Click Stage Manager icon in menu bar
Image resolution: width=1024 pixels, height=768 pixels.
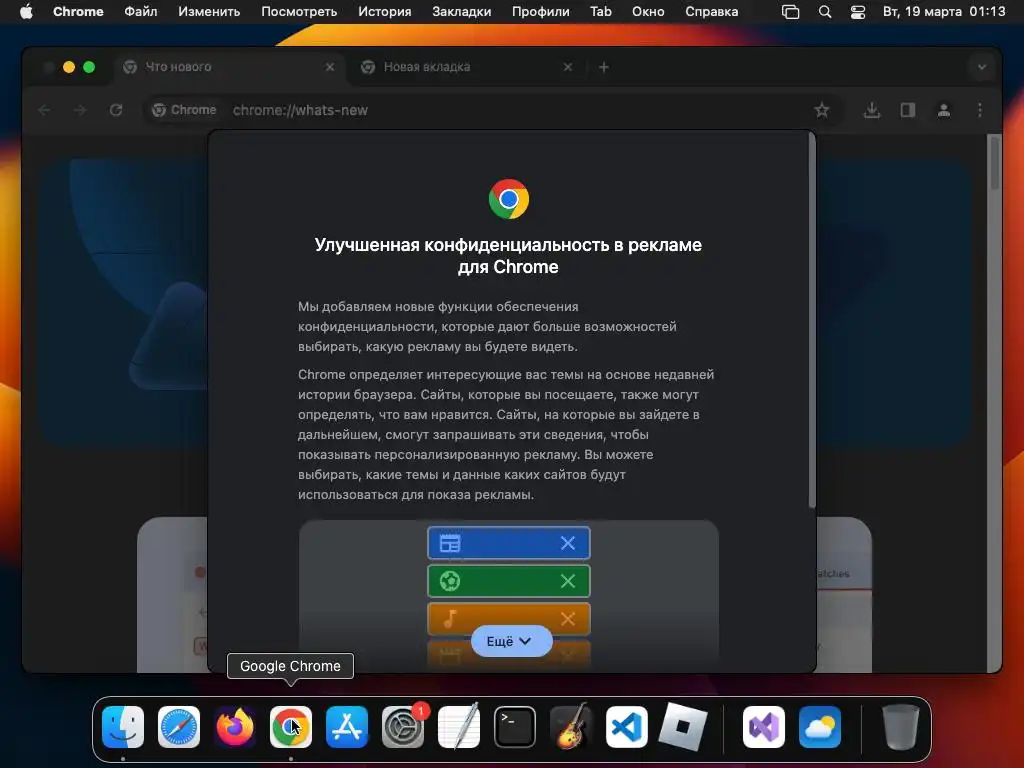790,12
